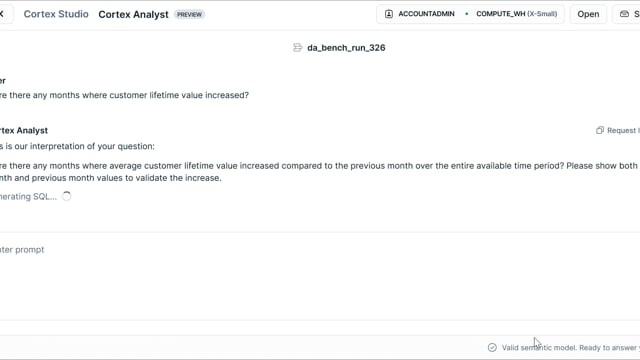This screenshot has height=360, width=640.
Task: Click the ACCOUNTADMIN role badge icon
Action: [389, 14]
